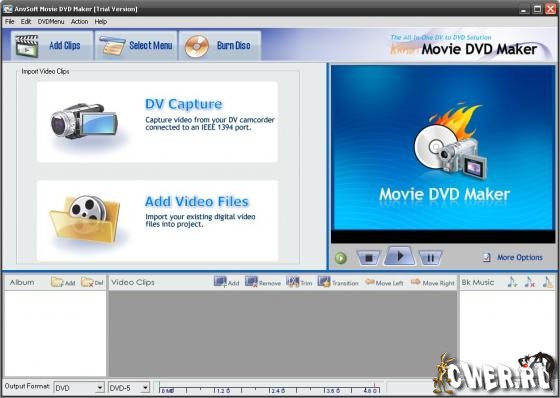Expand the DVD-5 disc type dropdown
Image resolution: width=560 pixels, height=398 pixels.
coord(145,387)
